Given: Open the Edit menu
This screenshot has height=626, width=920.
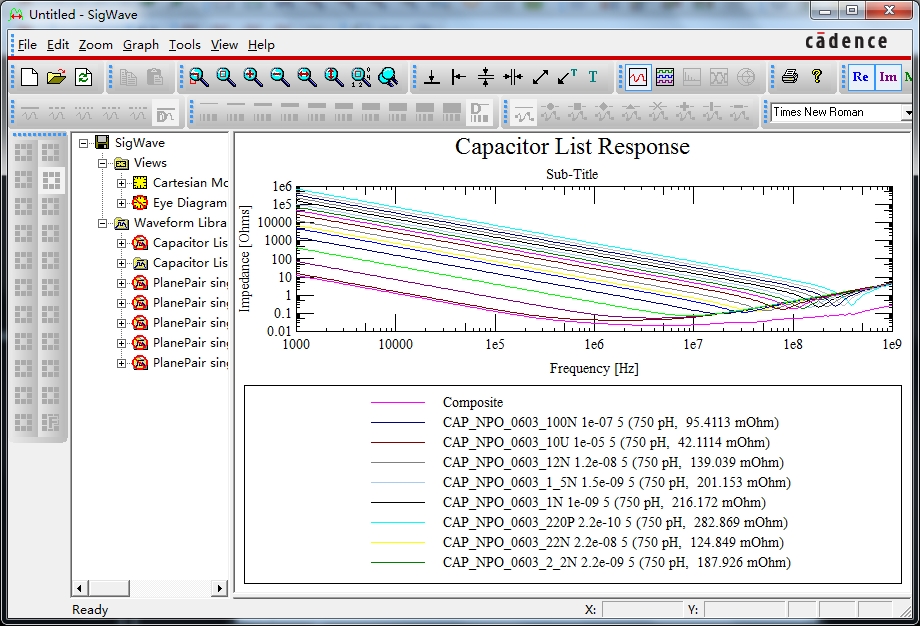Looking at the screenshot, I should pyautogui.click(x=58, y=45).
